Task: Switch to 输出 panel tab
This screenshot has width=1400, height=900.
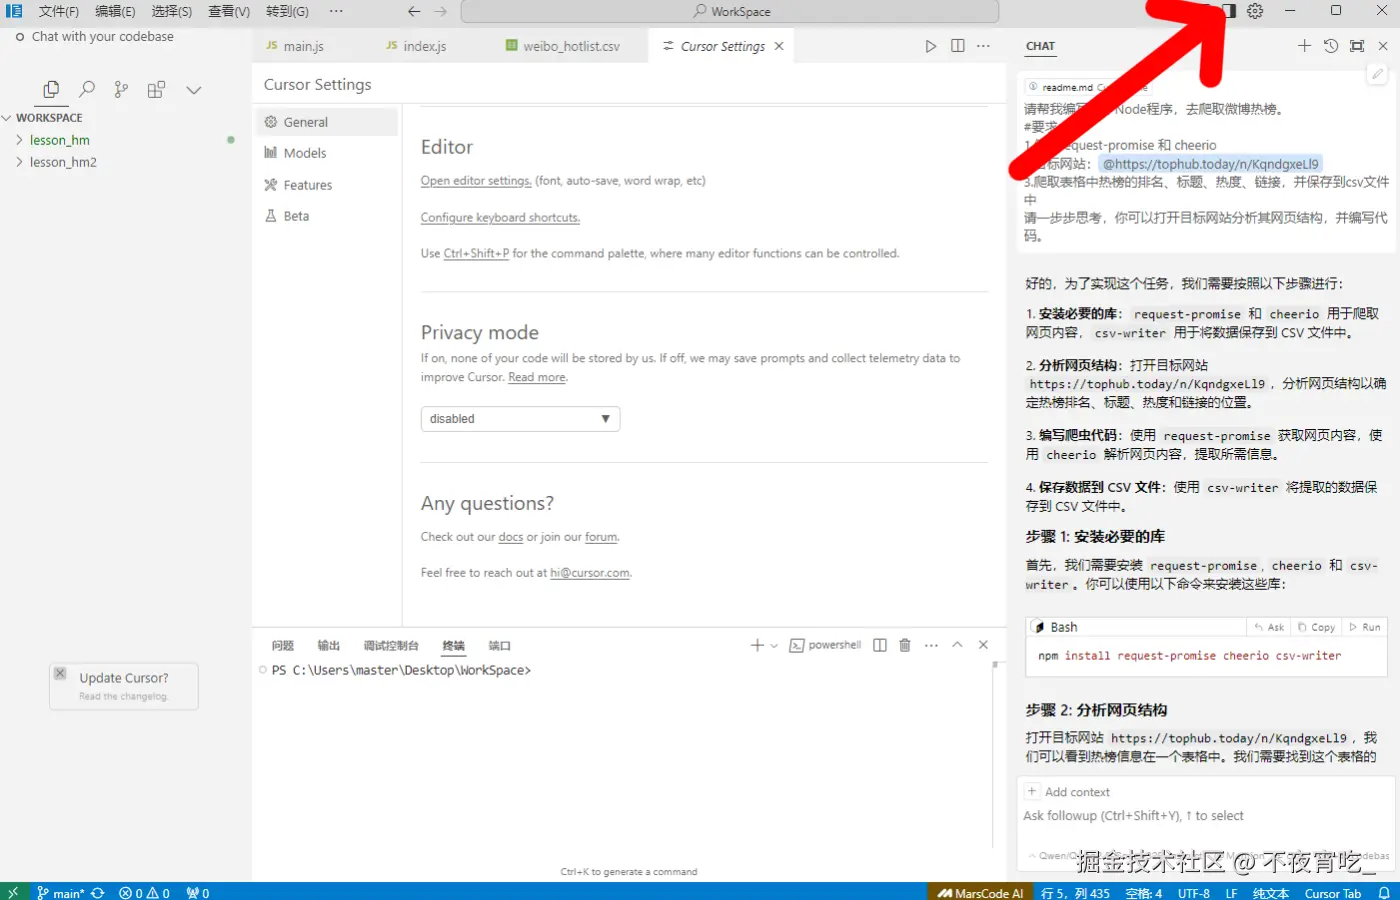Action: coord(329,646)
